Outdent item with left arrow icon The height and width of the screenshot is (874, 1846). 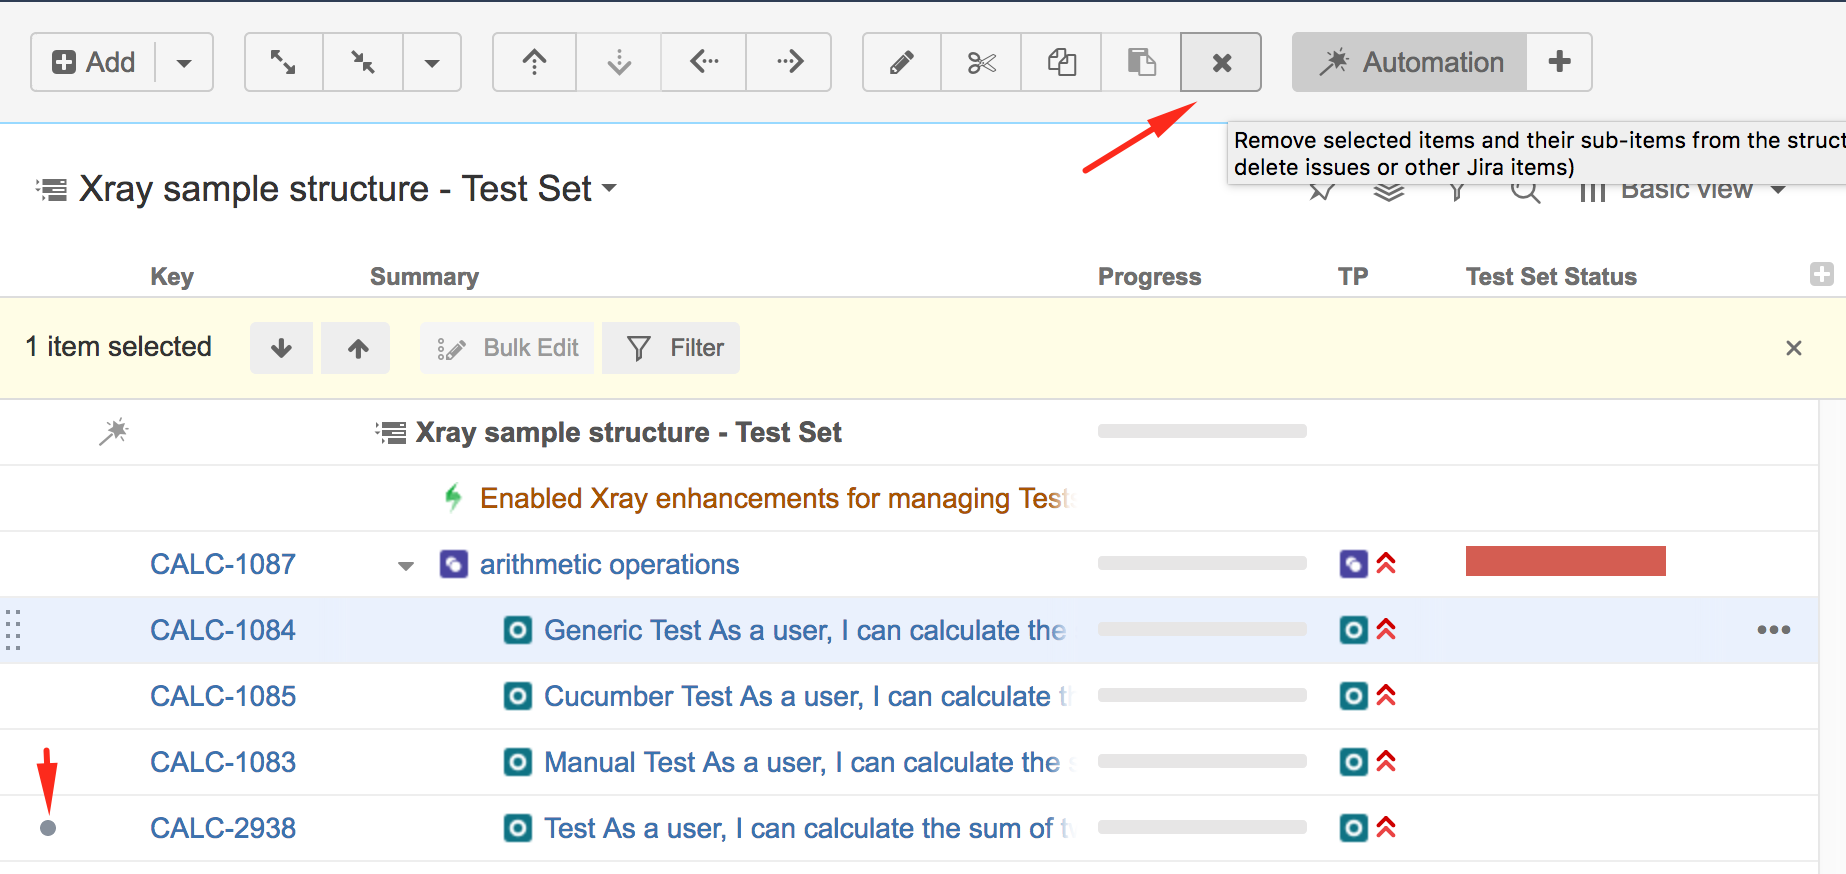point(704,62)
